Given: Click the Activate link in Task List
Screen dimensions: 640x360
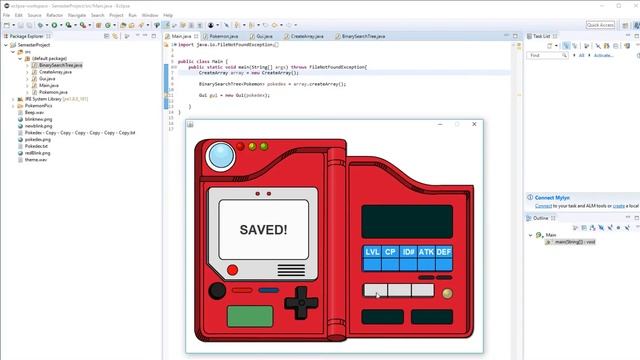Looking at the screenshot, I should 603,55.
